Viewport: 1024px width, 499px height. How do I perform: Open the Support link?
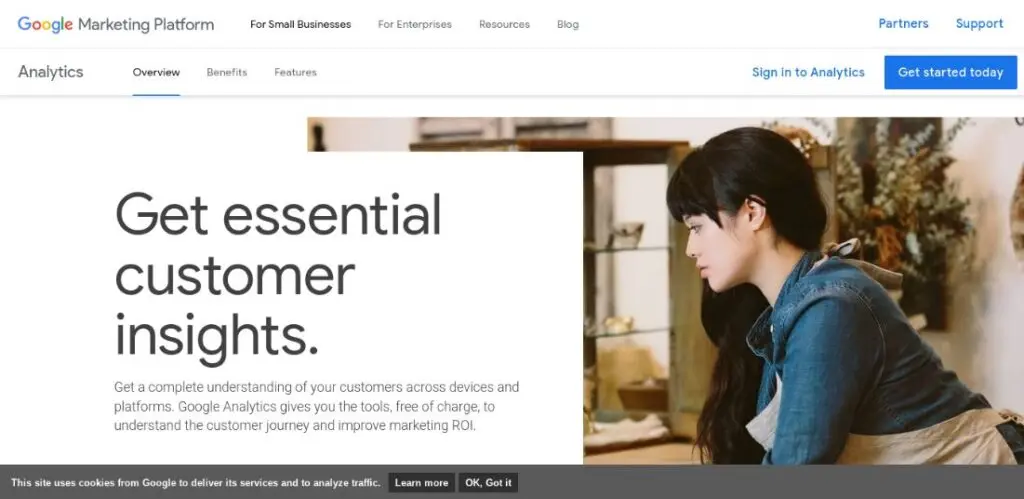(979, 24)
